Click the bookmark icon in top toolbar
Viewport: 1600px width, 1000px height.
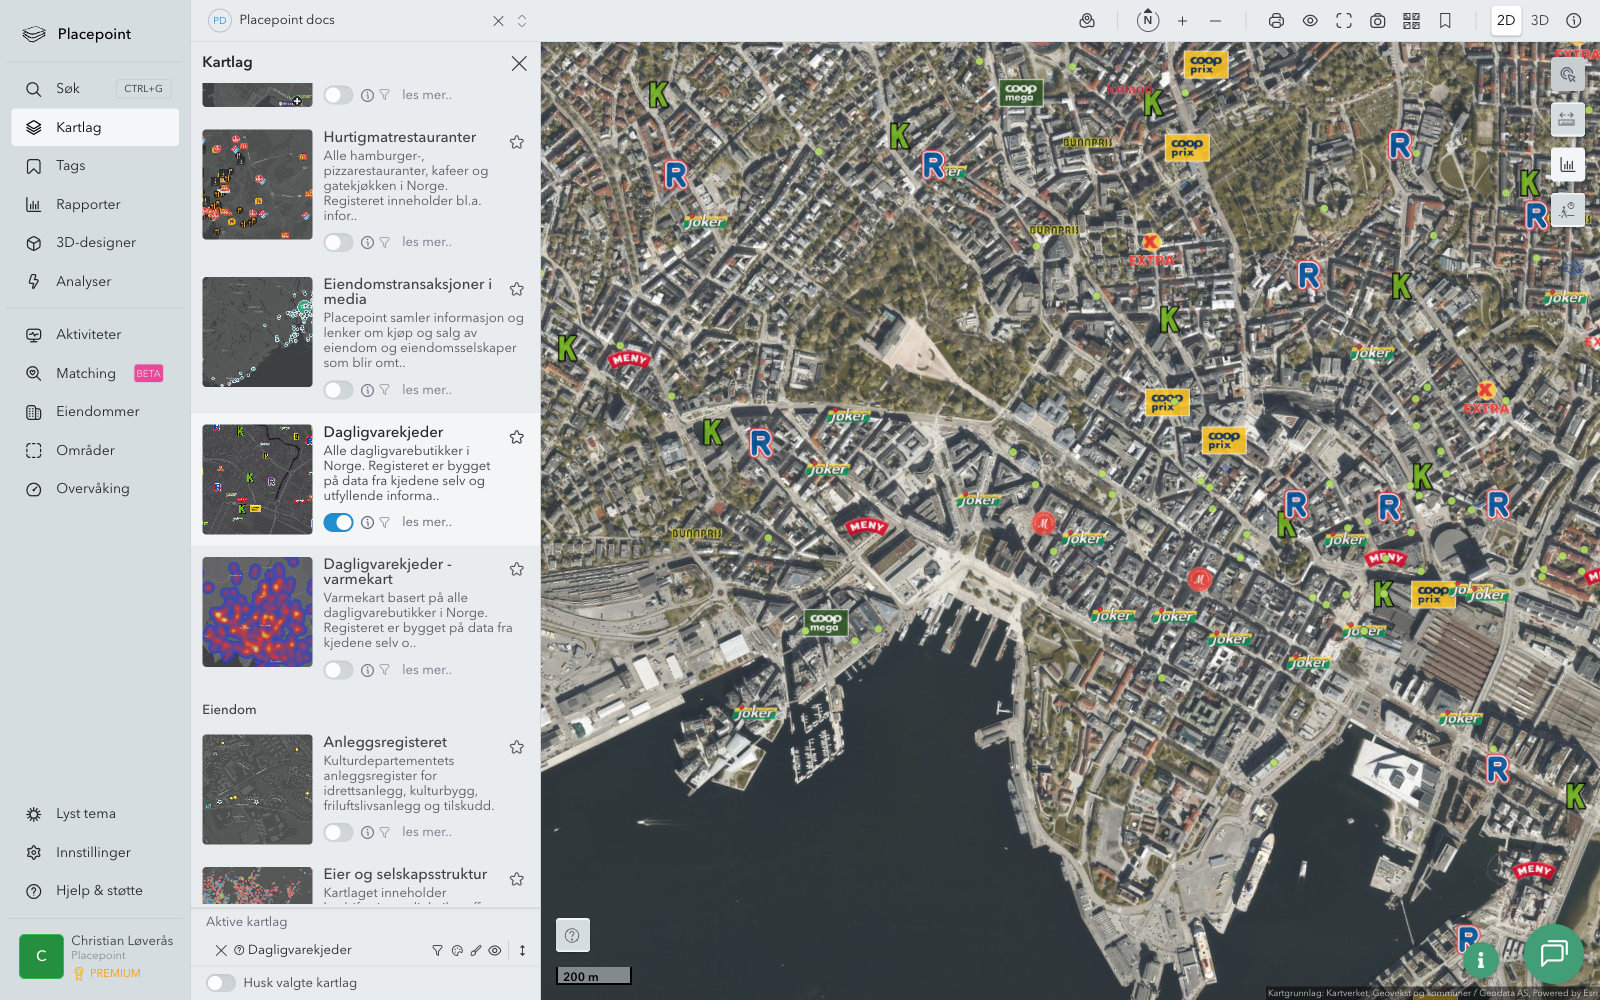[x=1445, y=21]
